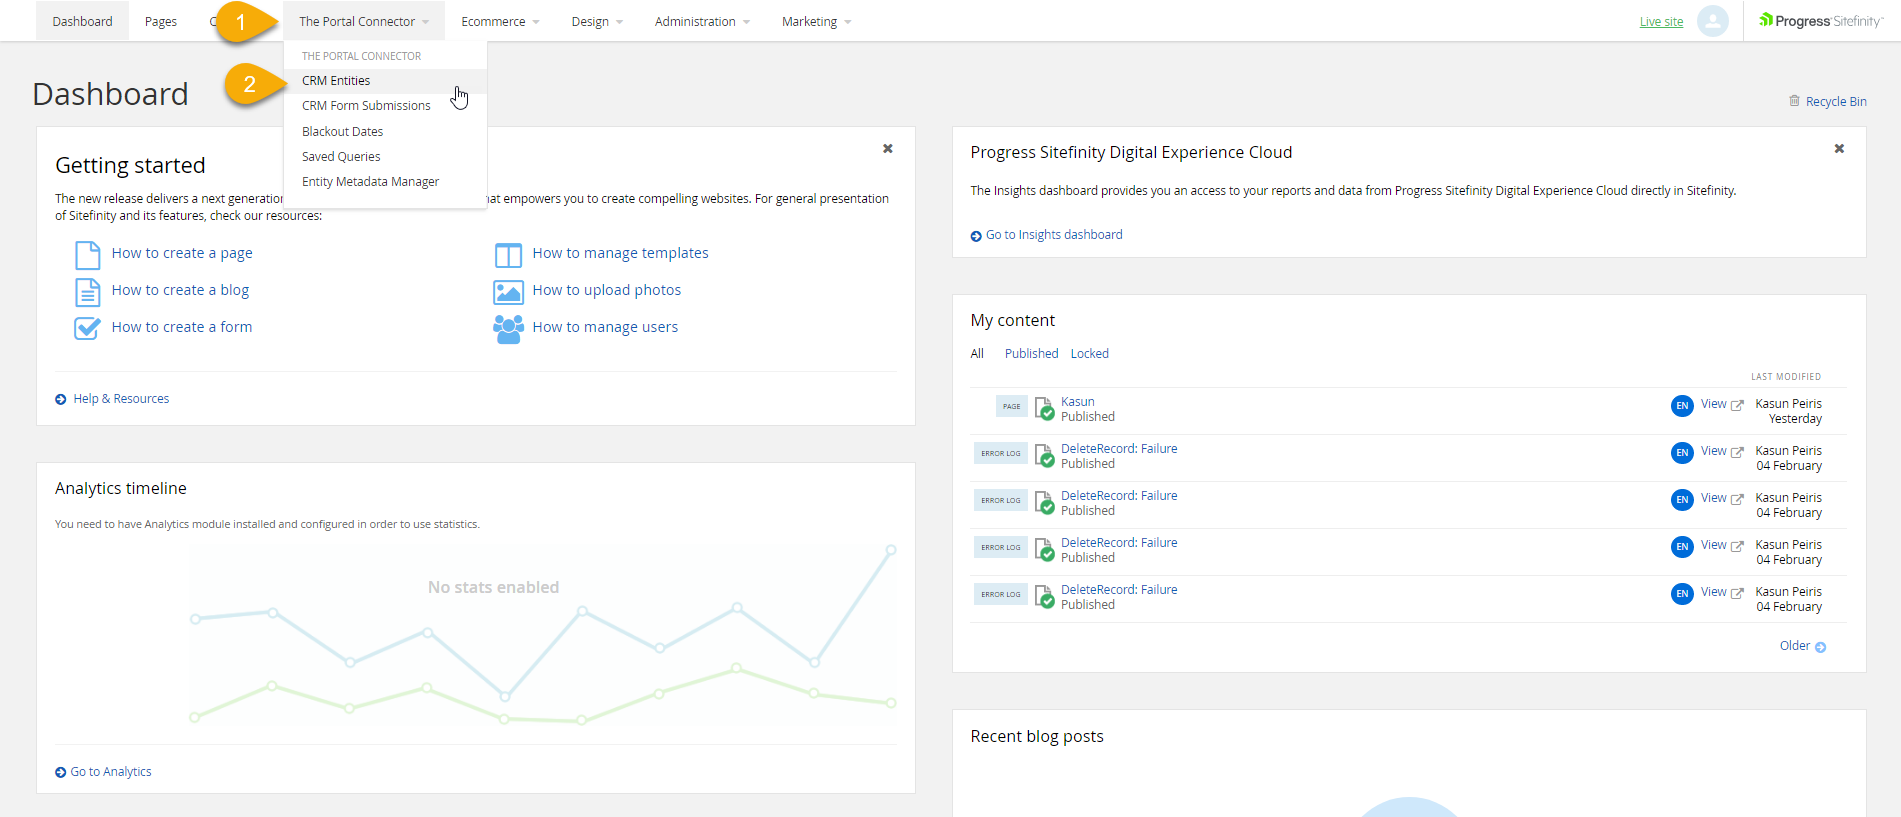Click the manage templates layout icon

click(x=508, y=255)
